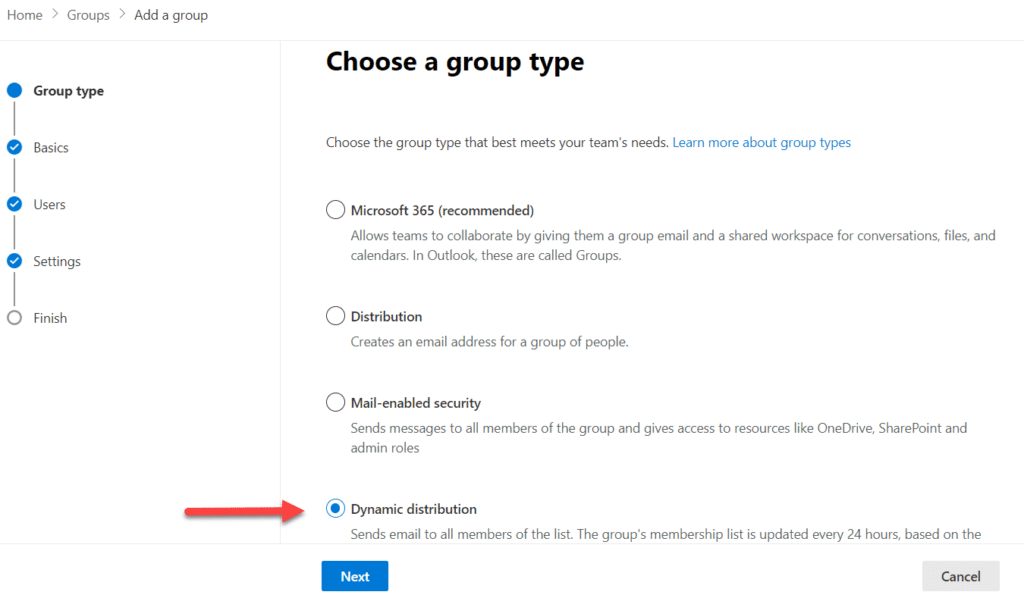Image resolution: width=1024 pixels, height=598 pixels.
Task: Jump to the Users wizard step
Action: 49,204
